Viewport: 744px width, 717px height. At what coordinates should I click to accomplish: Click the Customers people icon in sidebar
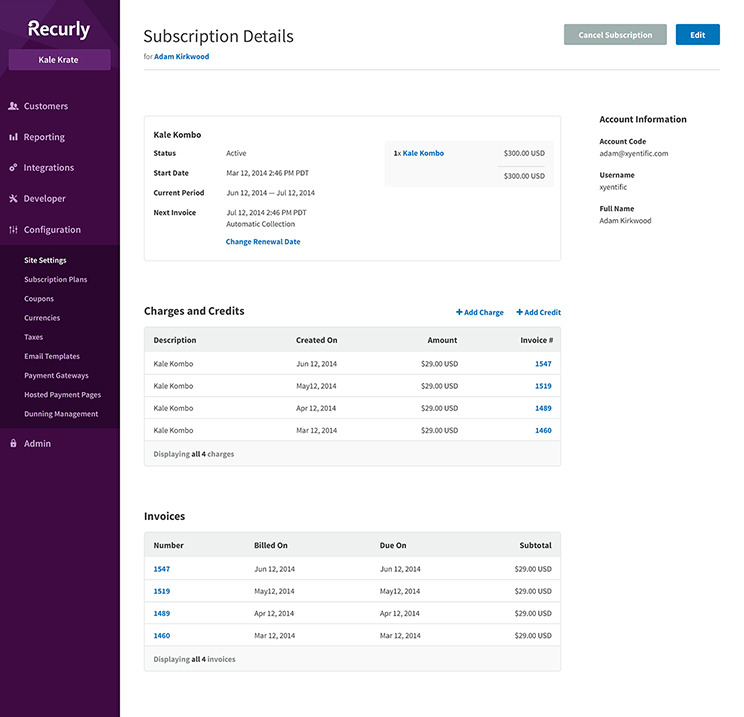13,106
